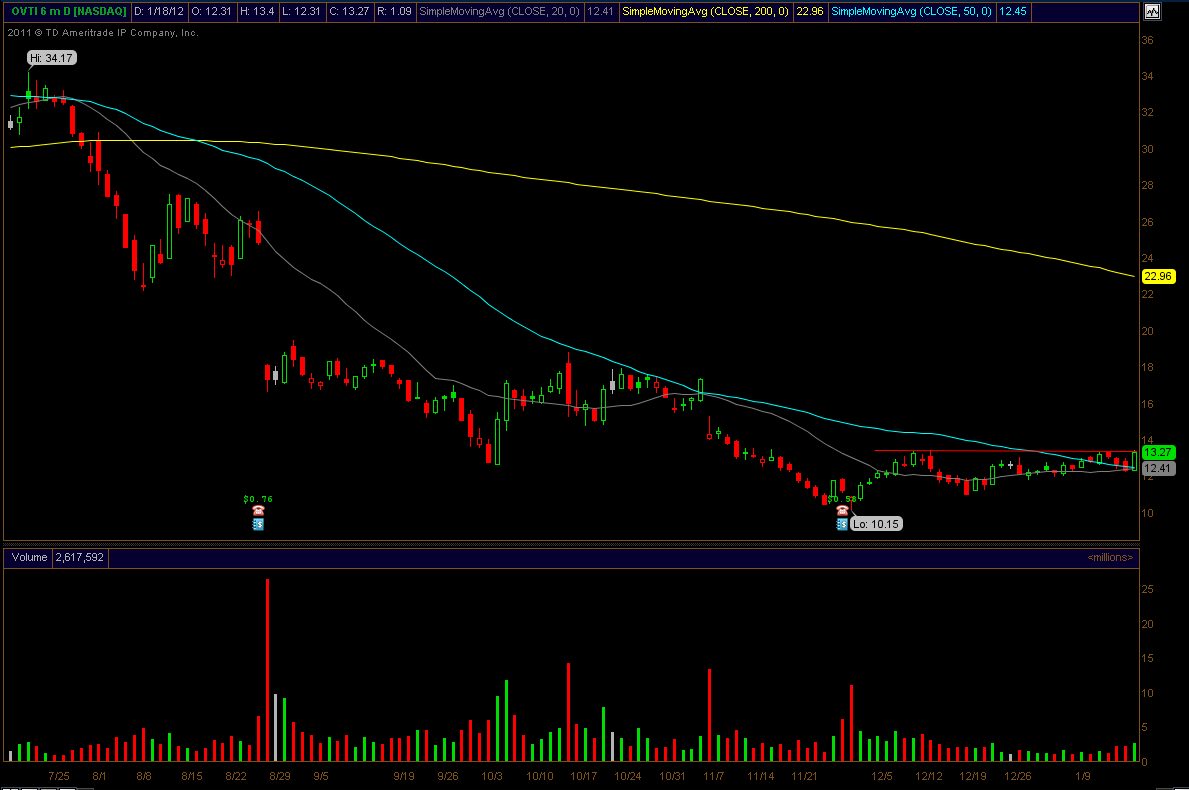Click the R: 1.09 range value
Screen dimensions: 1189x790
tap(394, 11)
